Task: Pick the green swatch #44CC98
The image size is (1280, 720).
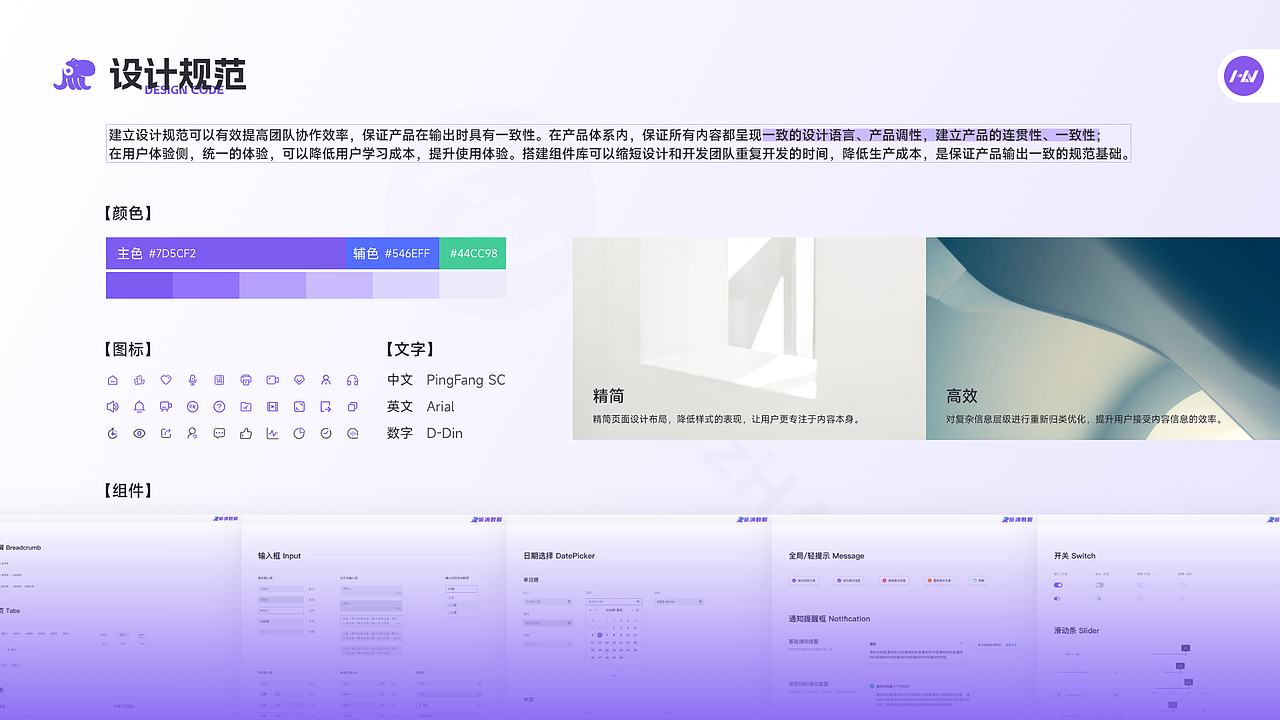Action: (472, 253)
